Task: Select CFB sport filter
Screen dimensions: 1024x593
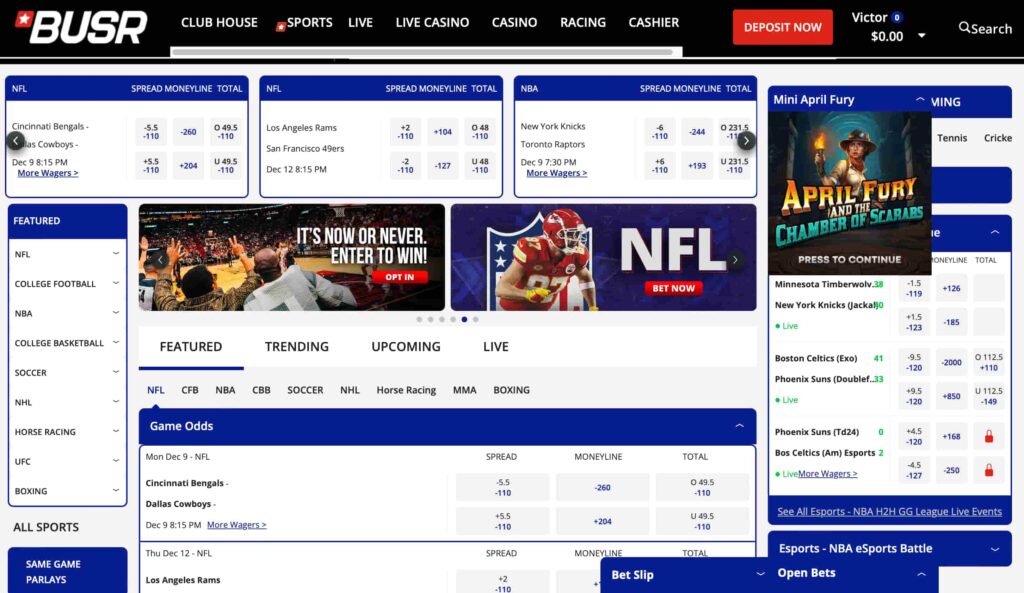Action: pyautogui.click(x=190, y=390)
